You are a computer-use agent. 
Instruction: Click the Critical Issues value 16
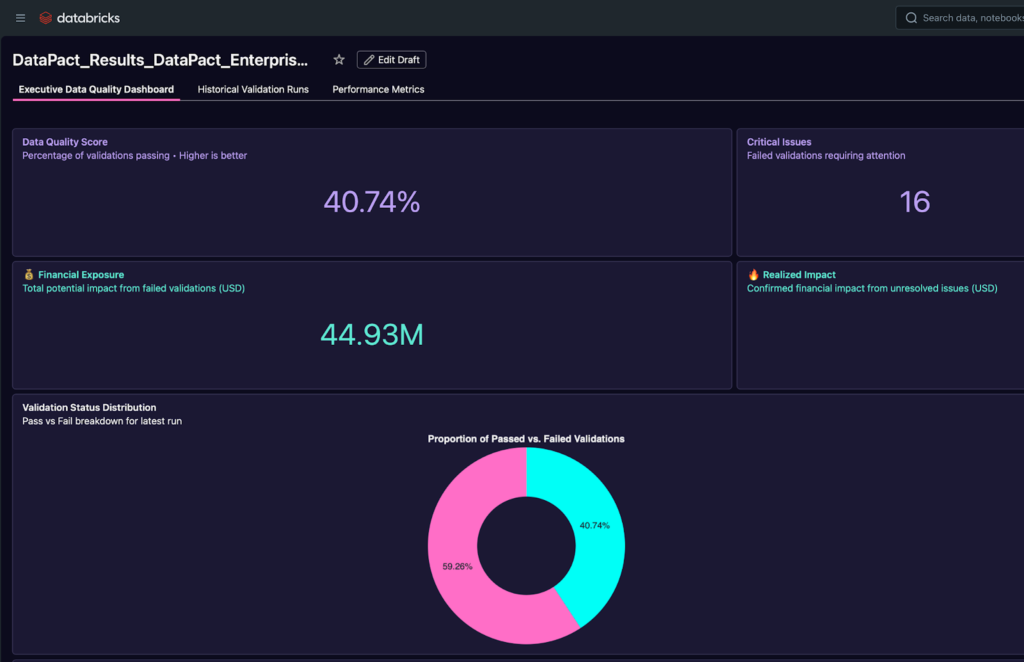(x=914, y=202)
